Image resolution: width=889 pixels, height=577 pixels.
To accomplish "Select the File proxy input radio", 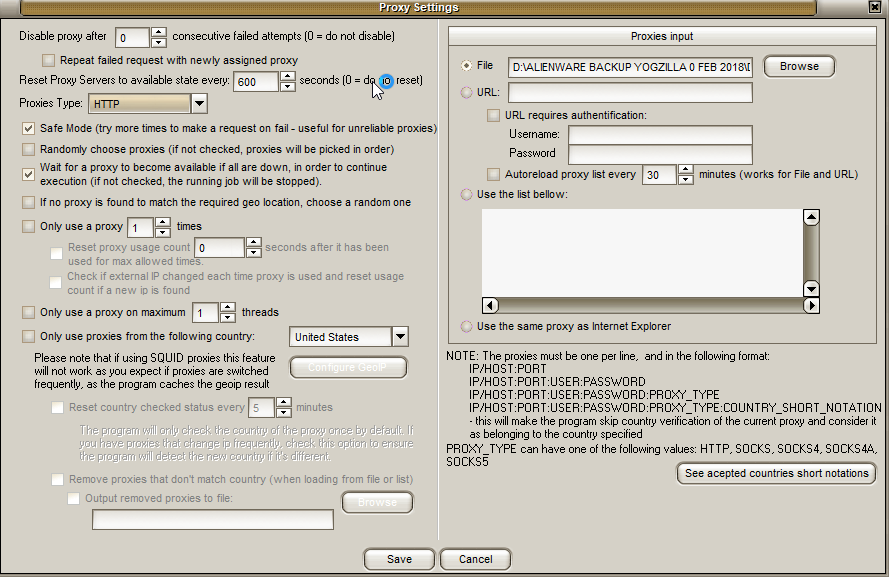I will [x=467, y=66].
